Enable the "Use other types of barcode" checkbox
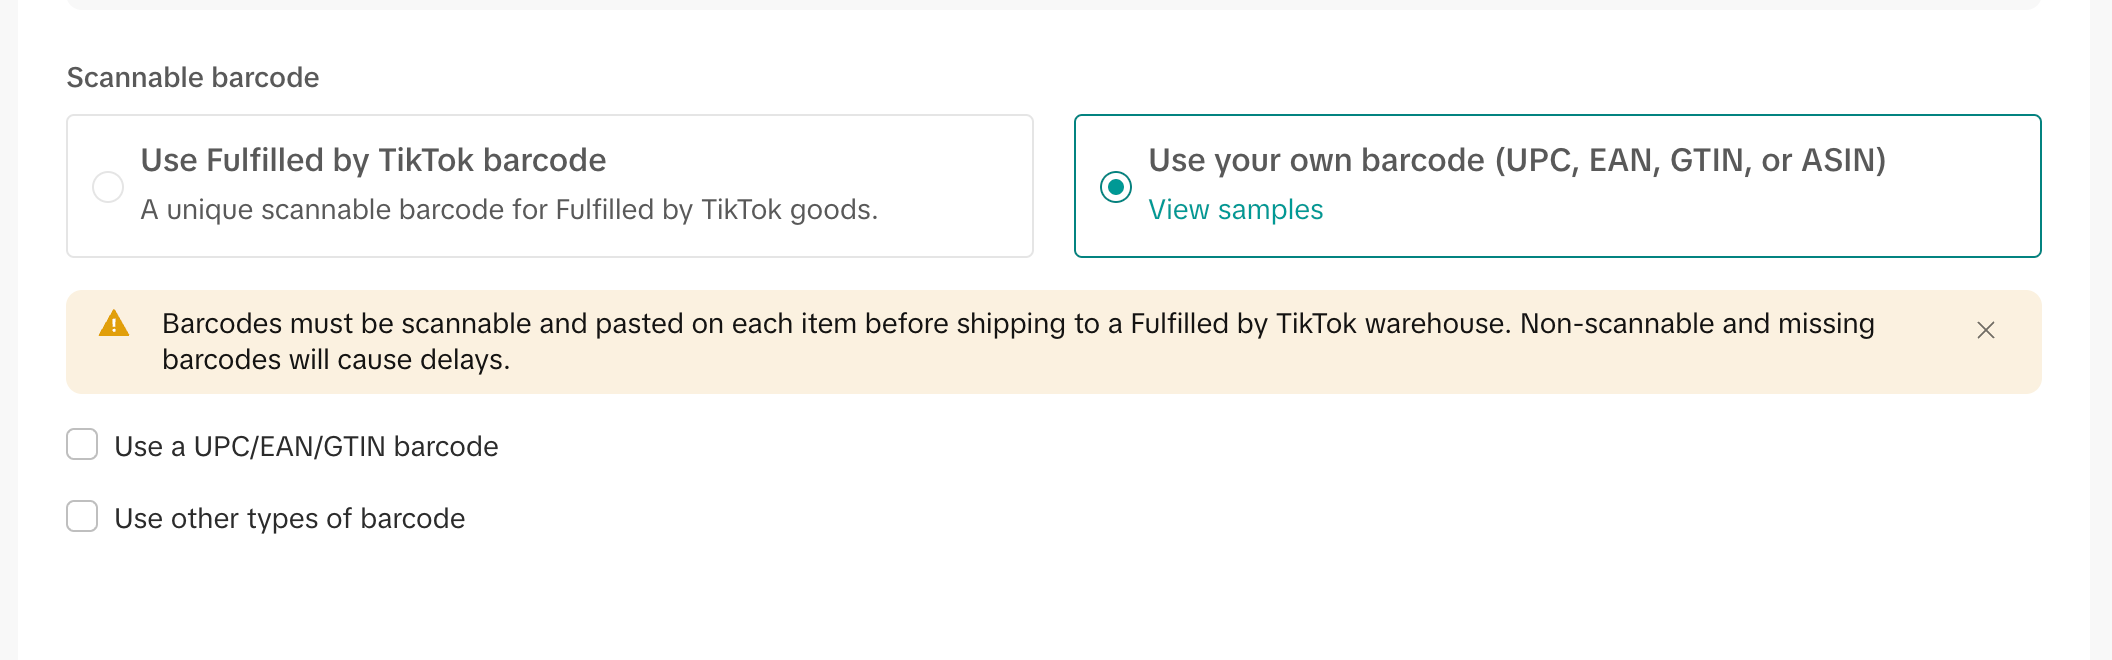The height and width of the screenshot is (660, 2112). pyautogui.click(x=82, y=517)
